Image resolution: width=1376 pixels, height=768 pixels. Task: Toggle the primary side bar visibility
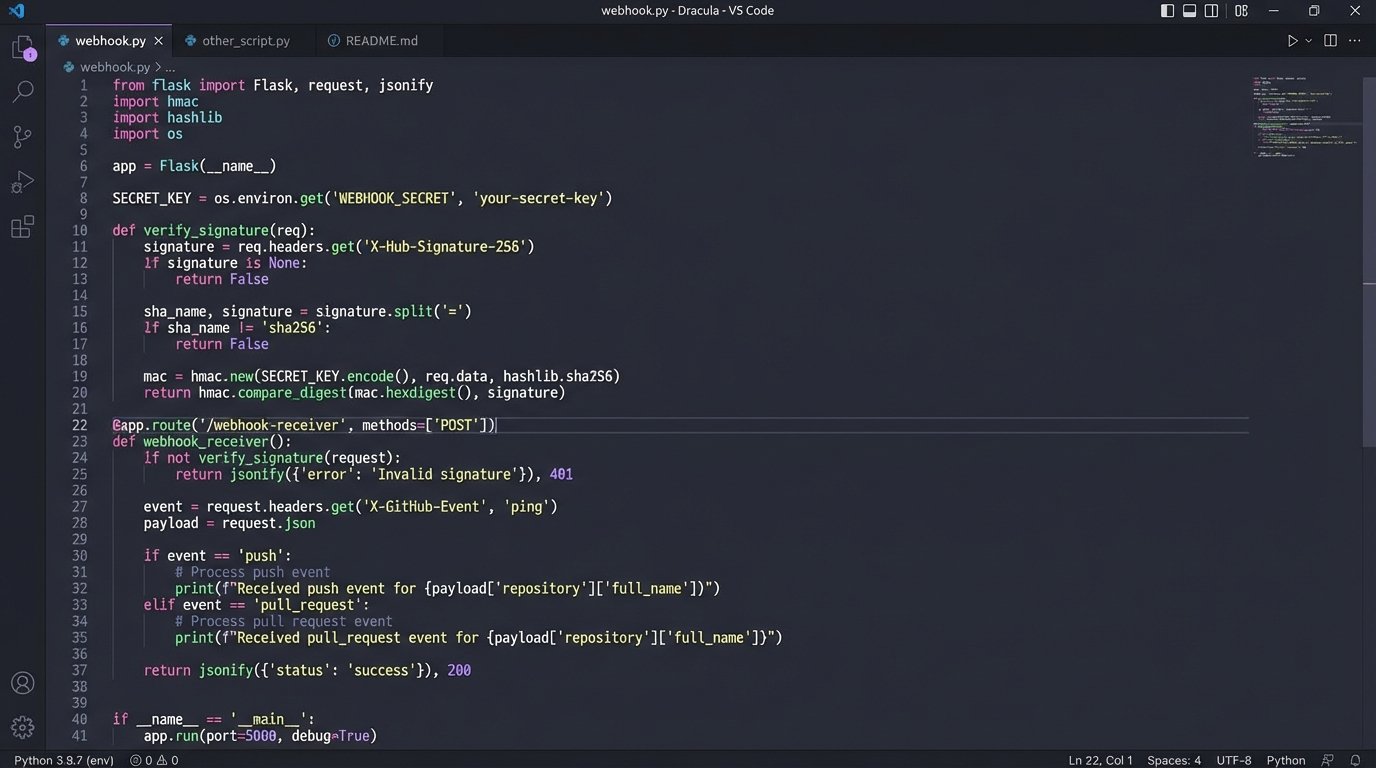pyautogui.click(x=1167, y=11)
